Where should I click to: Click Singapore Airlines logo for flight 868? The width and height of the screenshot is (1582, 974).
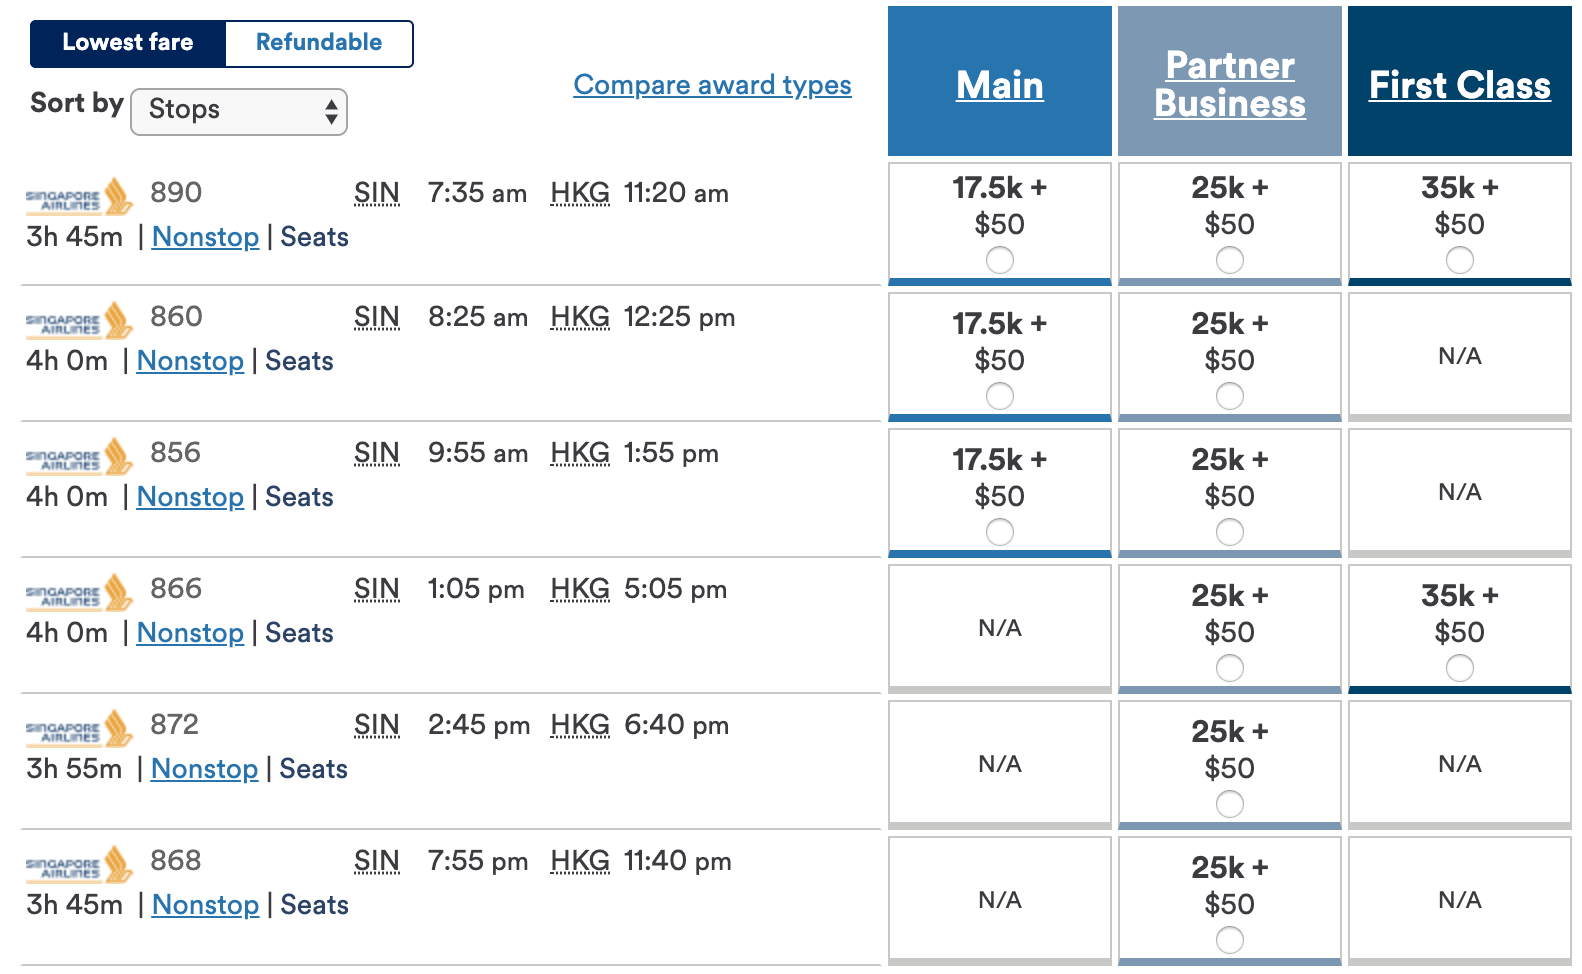[x=79, y=865]
